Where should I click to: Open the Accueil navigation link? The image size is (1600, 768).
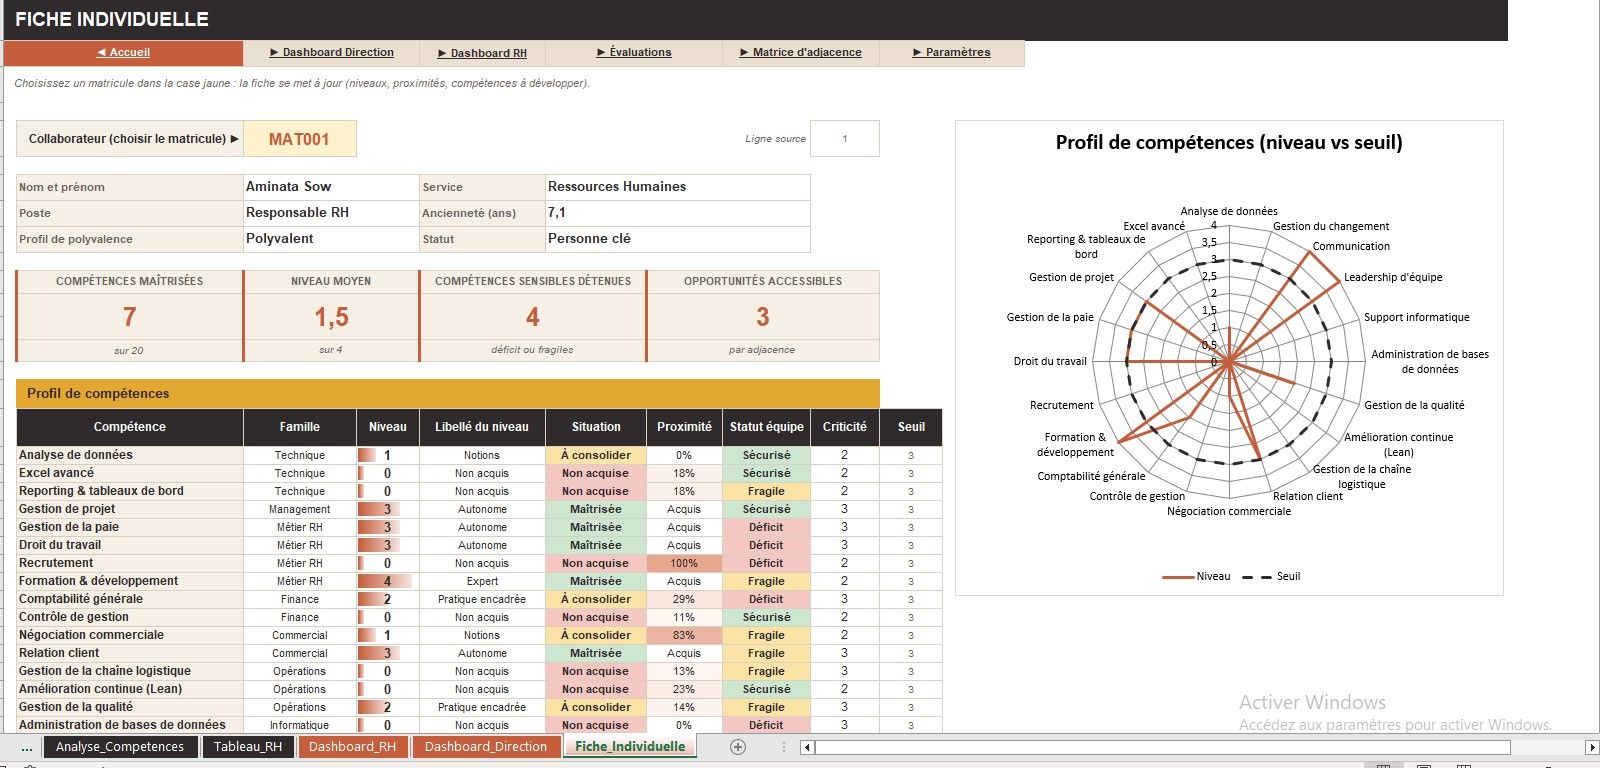(x=123, y=53)
